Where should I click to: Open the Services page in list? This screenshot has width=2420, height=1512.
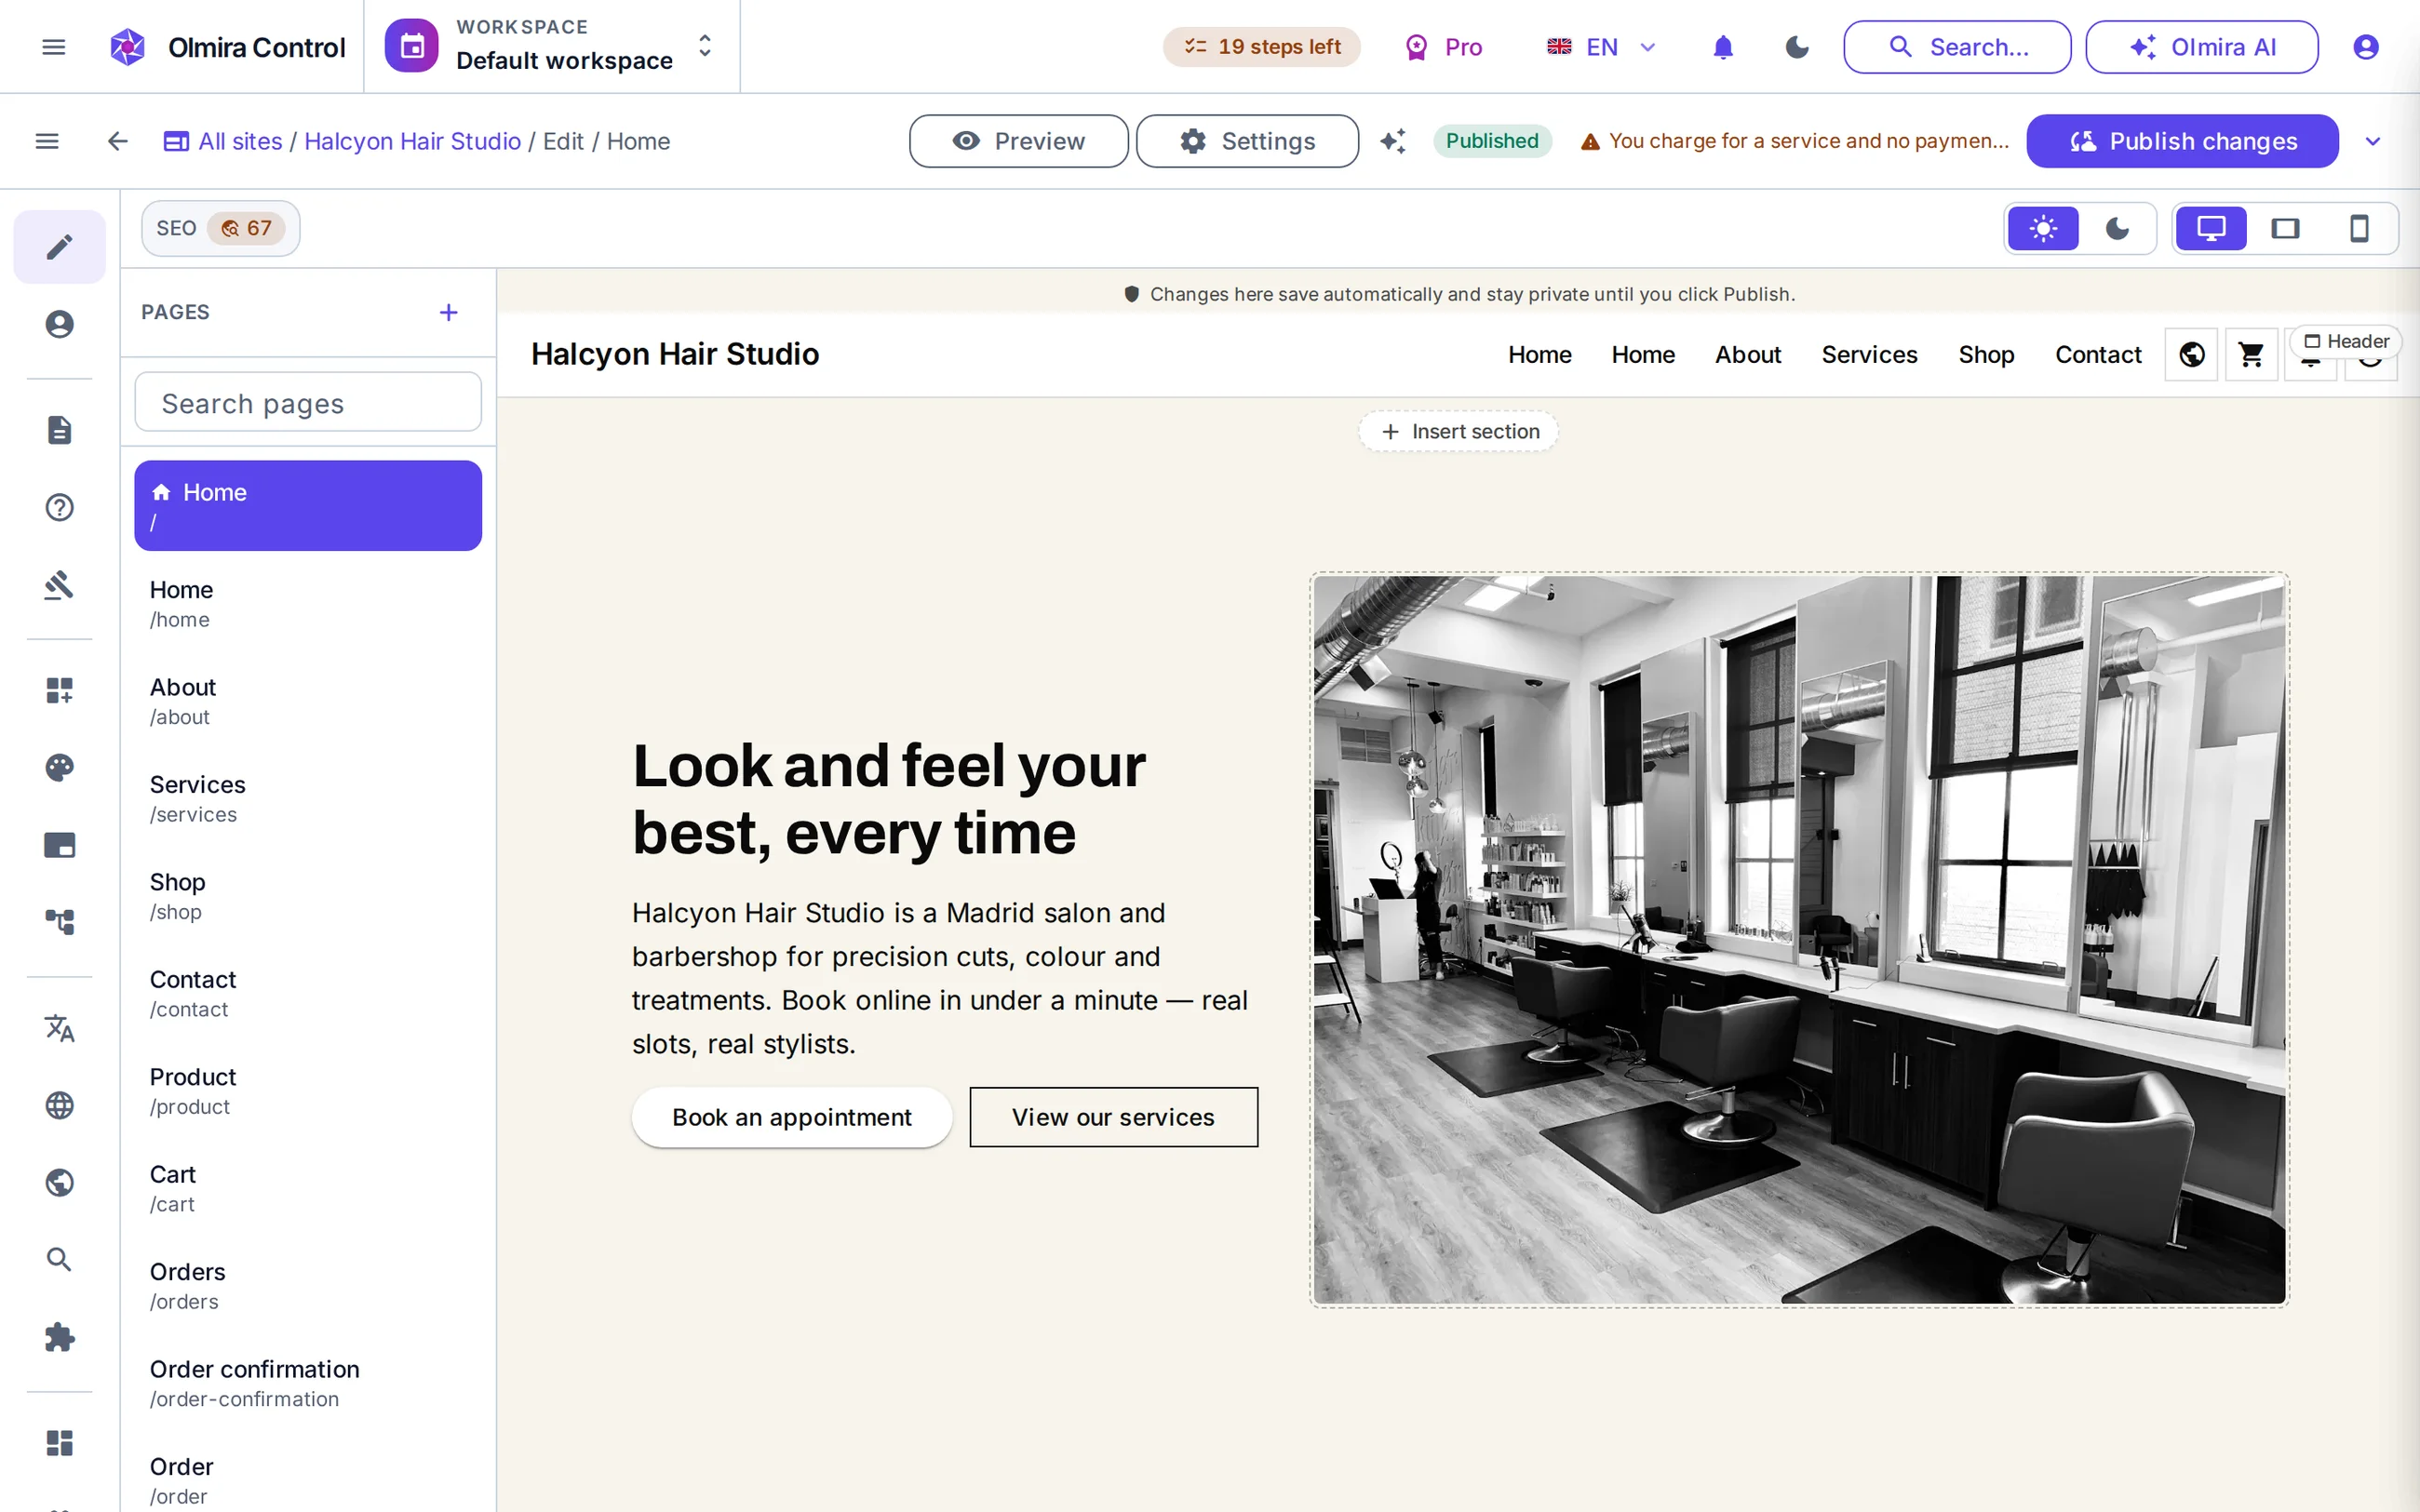[308, 799]
